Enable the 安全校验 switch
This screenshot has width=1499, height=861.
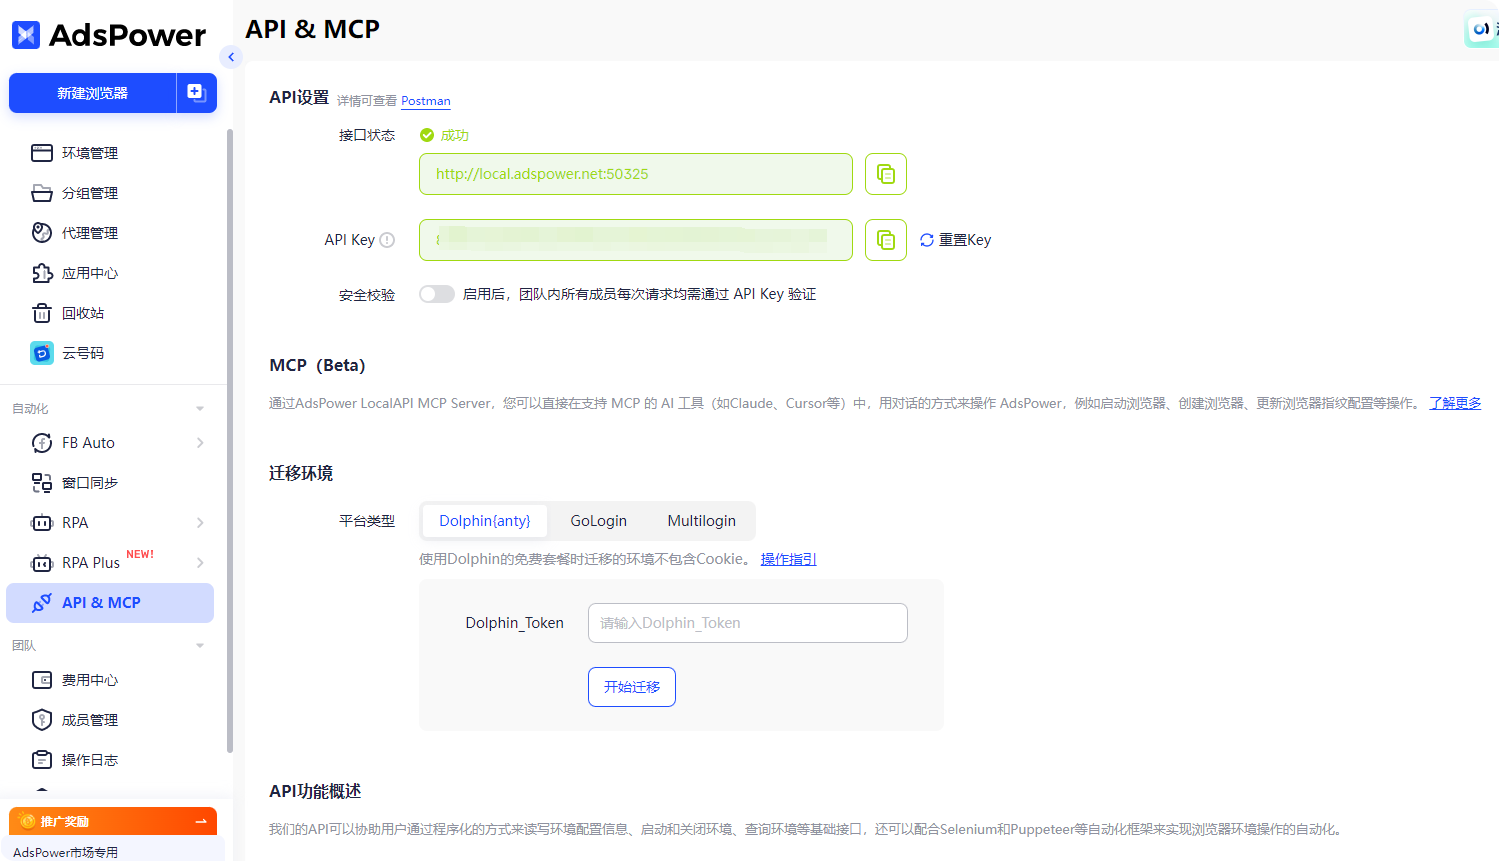click(x=437, y=293)
